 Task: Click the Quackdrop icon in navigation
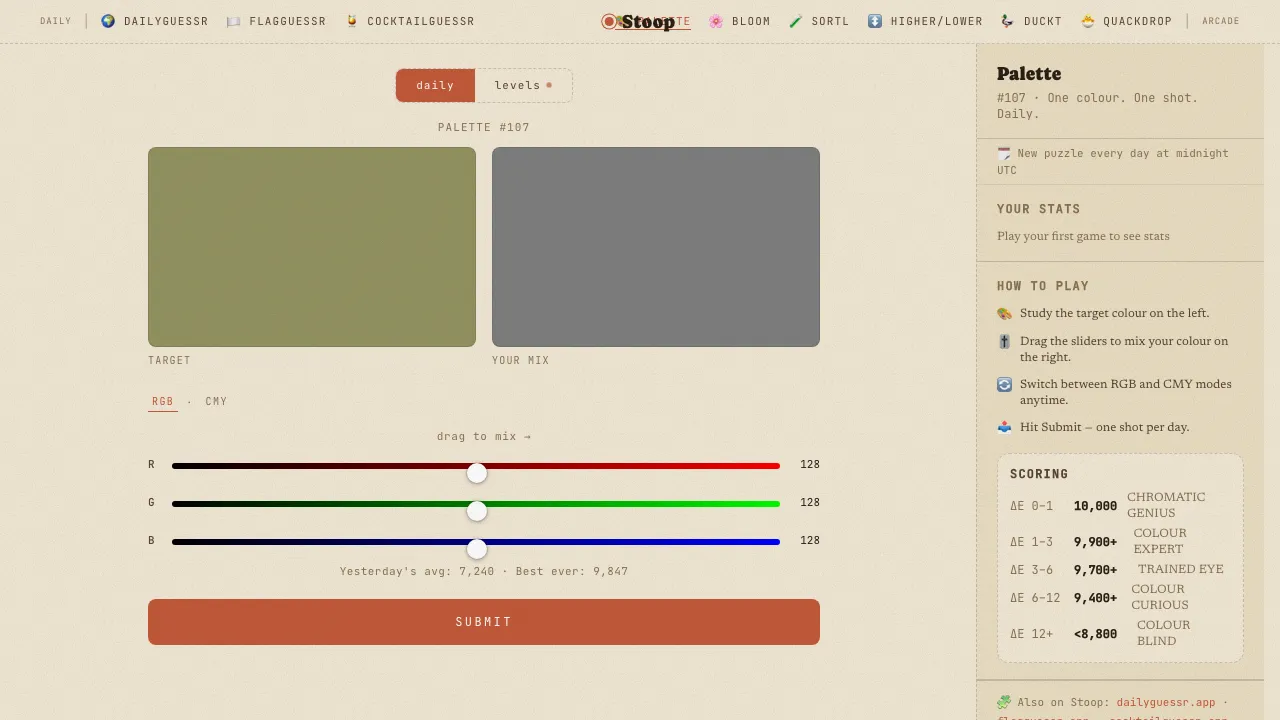point(1088,21)
